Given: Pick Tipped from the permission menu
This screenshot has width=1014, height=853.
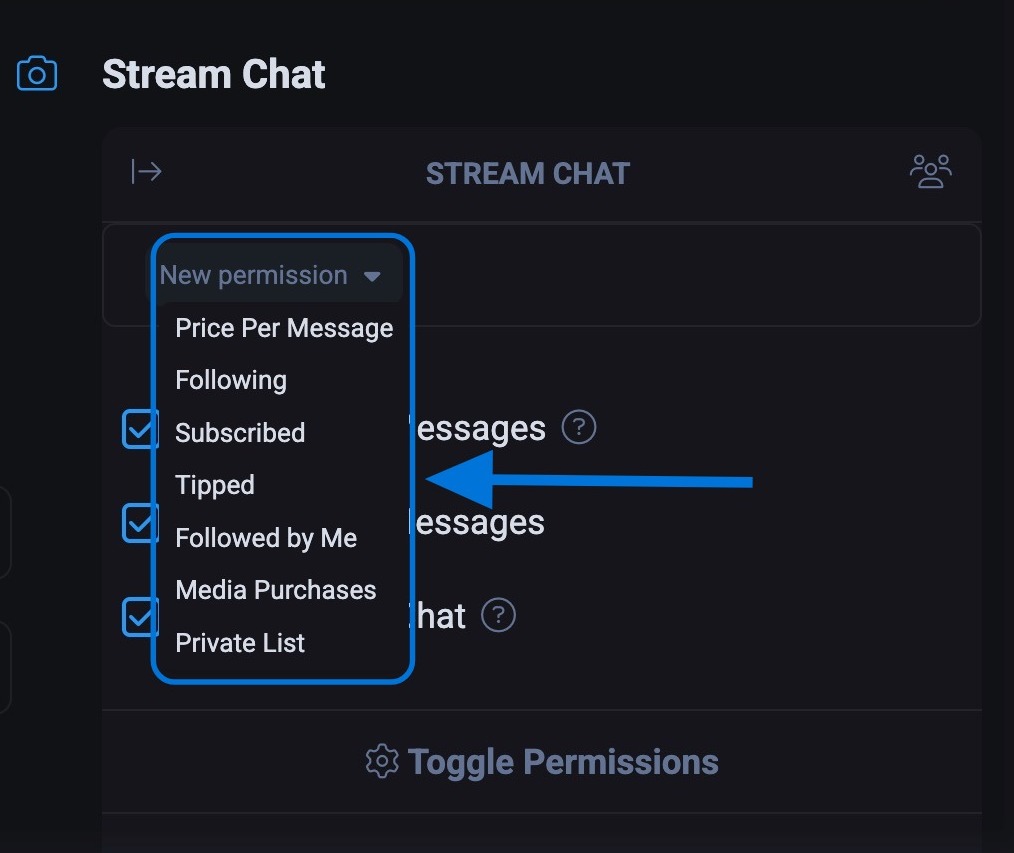Looking at the screenshot, I should point(215,485).
